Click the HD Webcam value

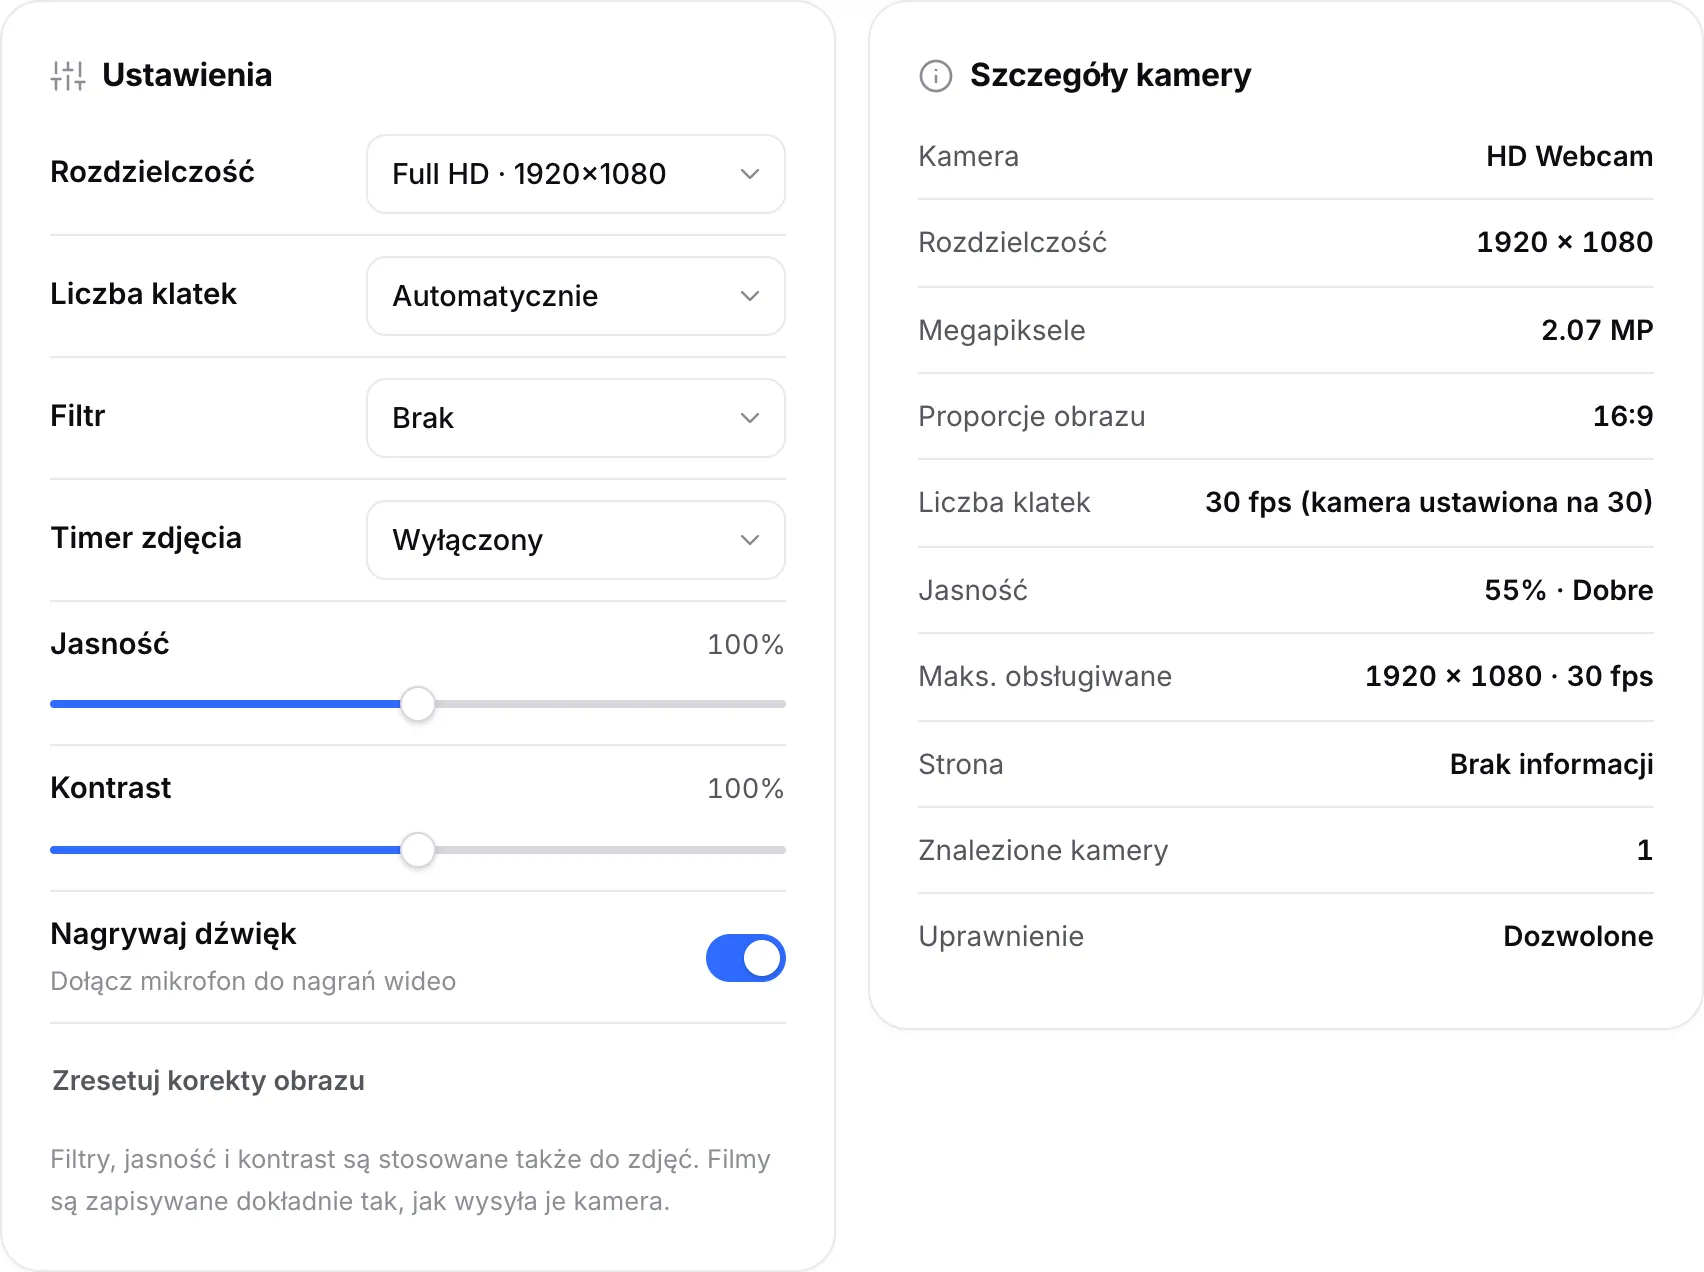coord(1569,156)
